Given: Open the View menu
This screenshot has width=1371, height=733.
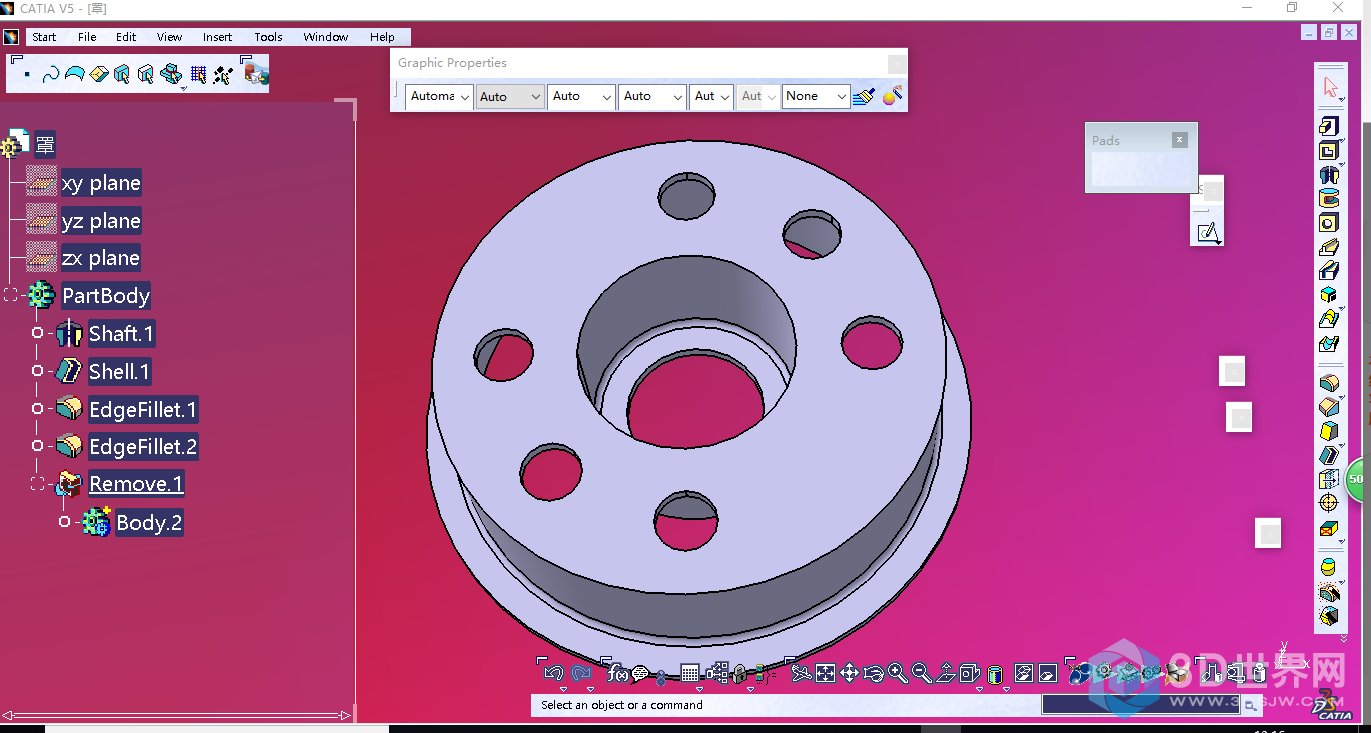Looking at the screenshot, I should pyautogui.click(x=169, y=37).
